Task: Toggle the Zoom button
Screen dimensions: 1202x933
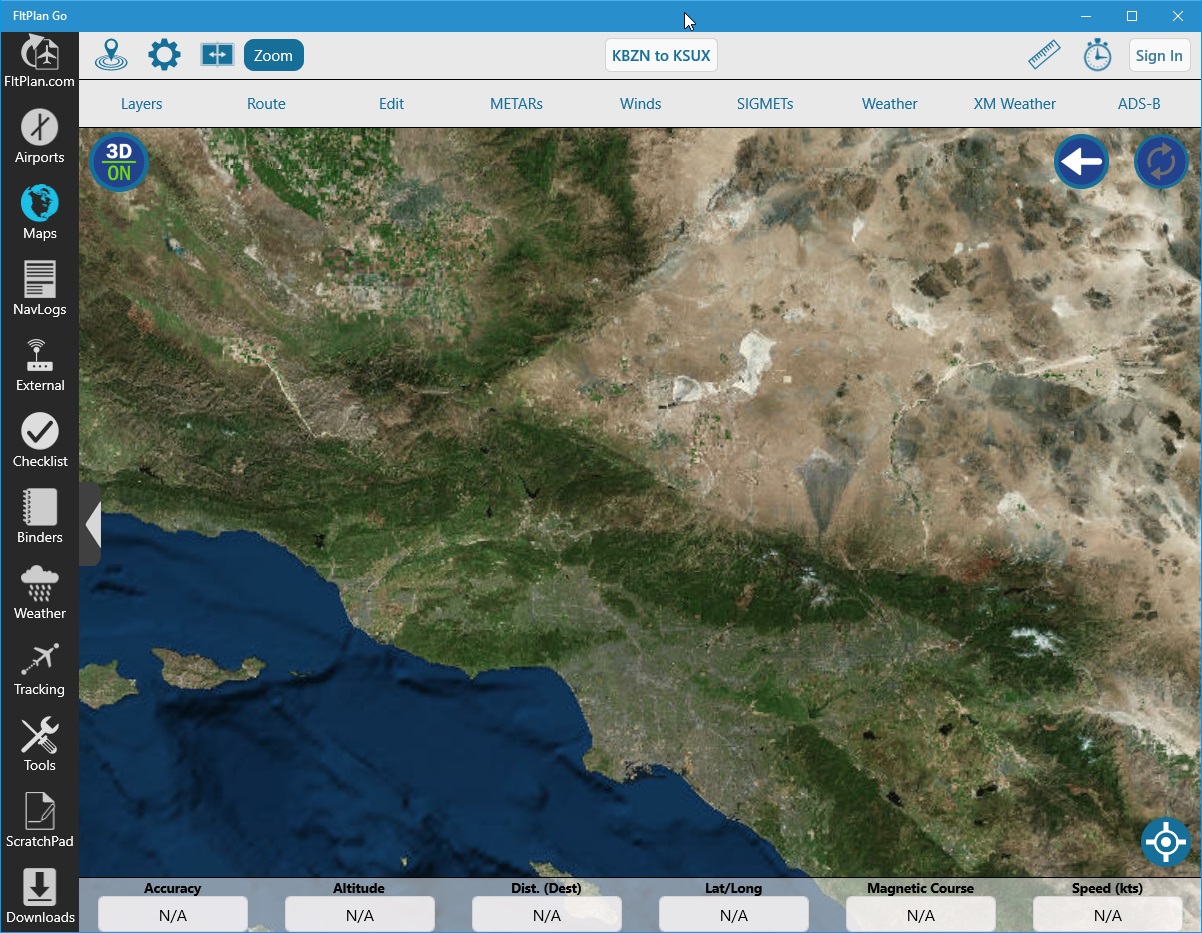Action: click(273, 55)
